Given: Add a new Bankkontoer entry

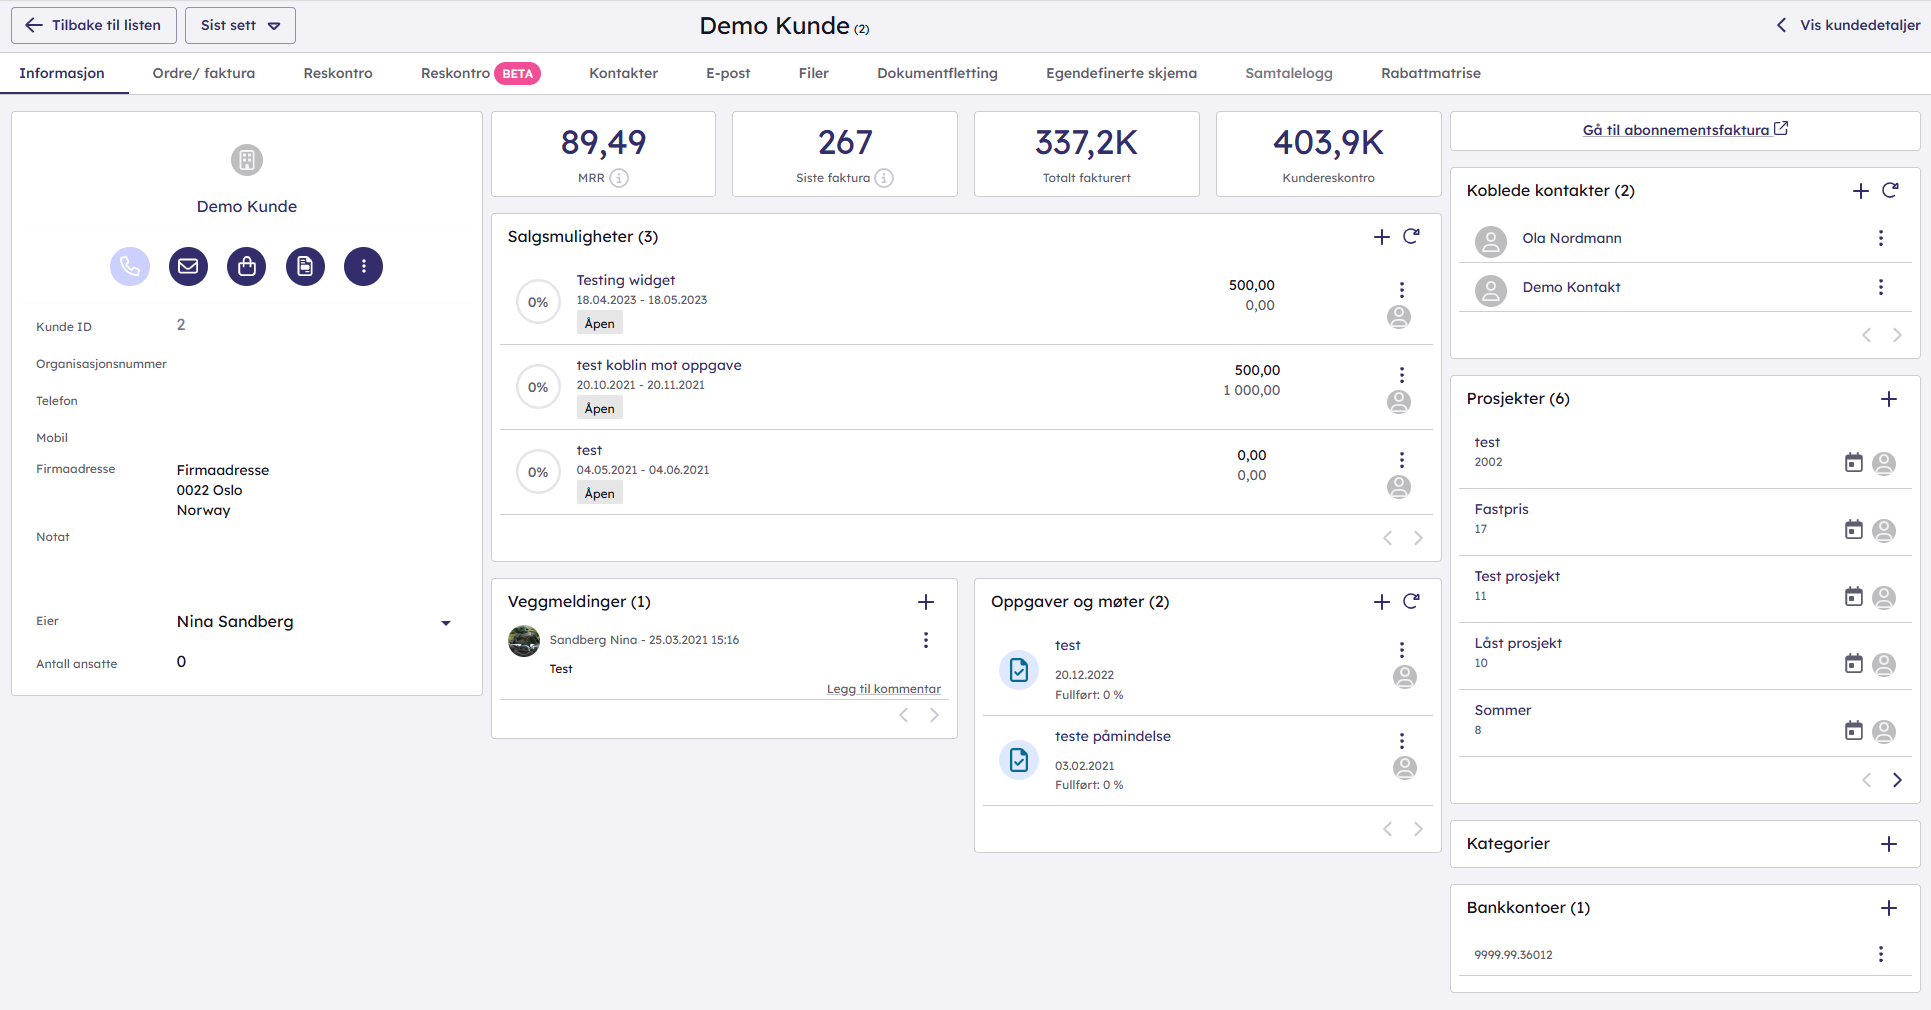Looking at the screenshot, I should pos(1888,908).
